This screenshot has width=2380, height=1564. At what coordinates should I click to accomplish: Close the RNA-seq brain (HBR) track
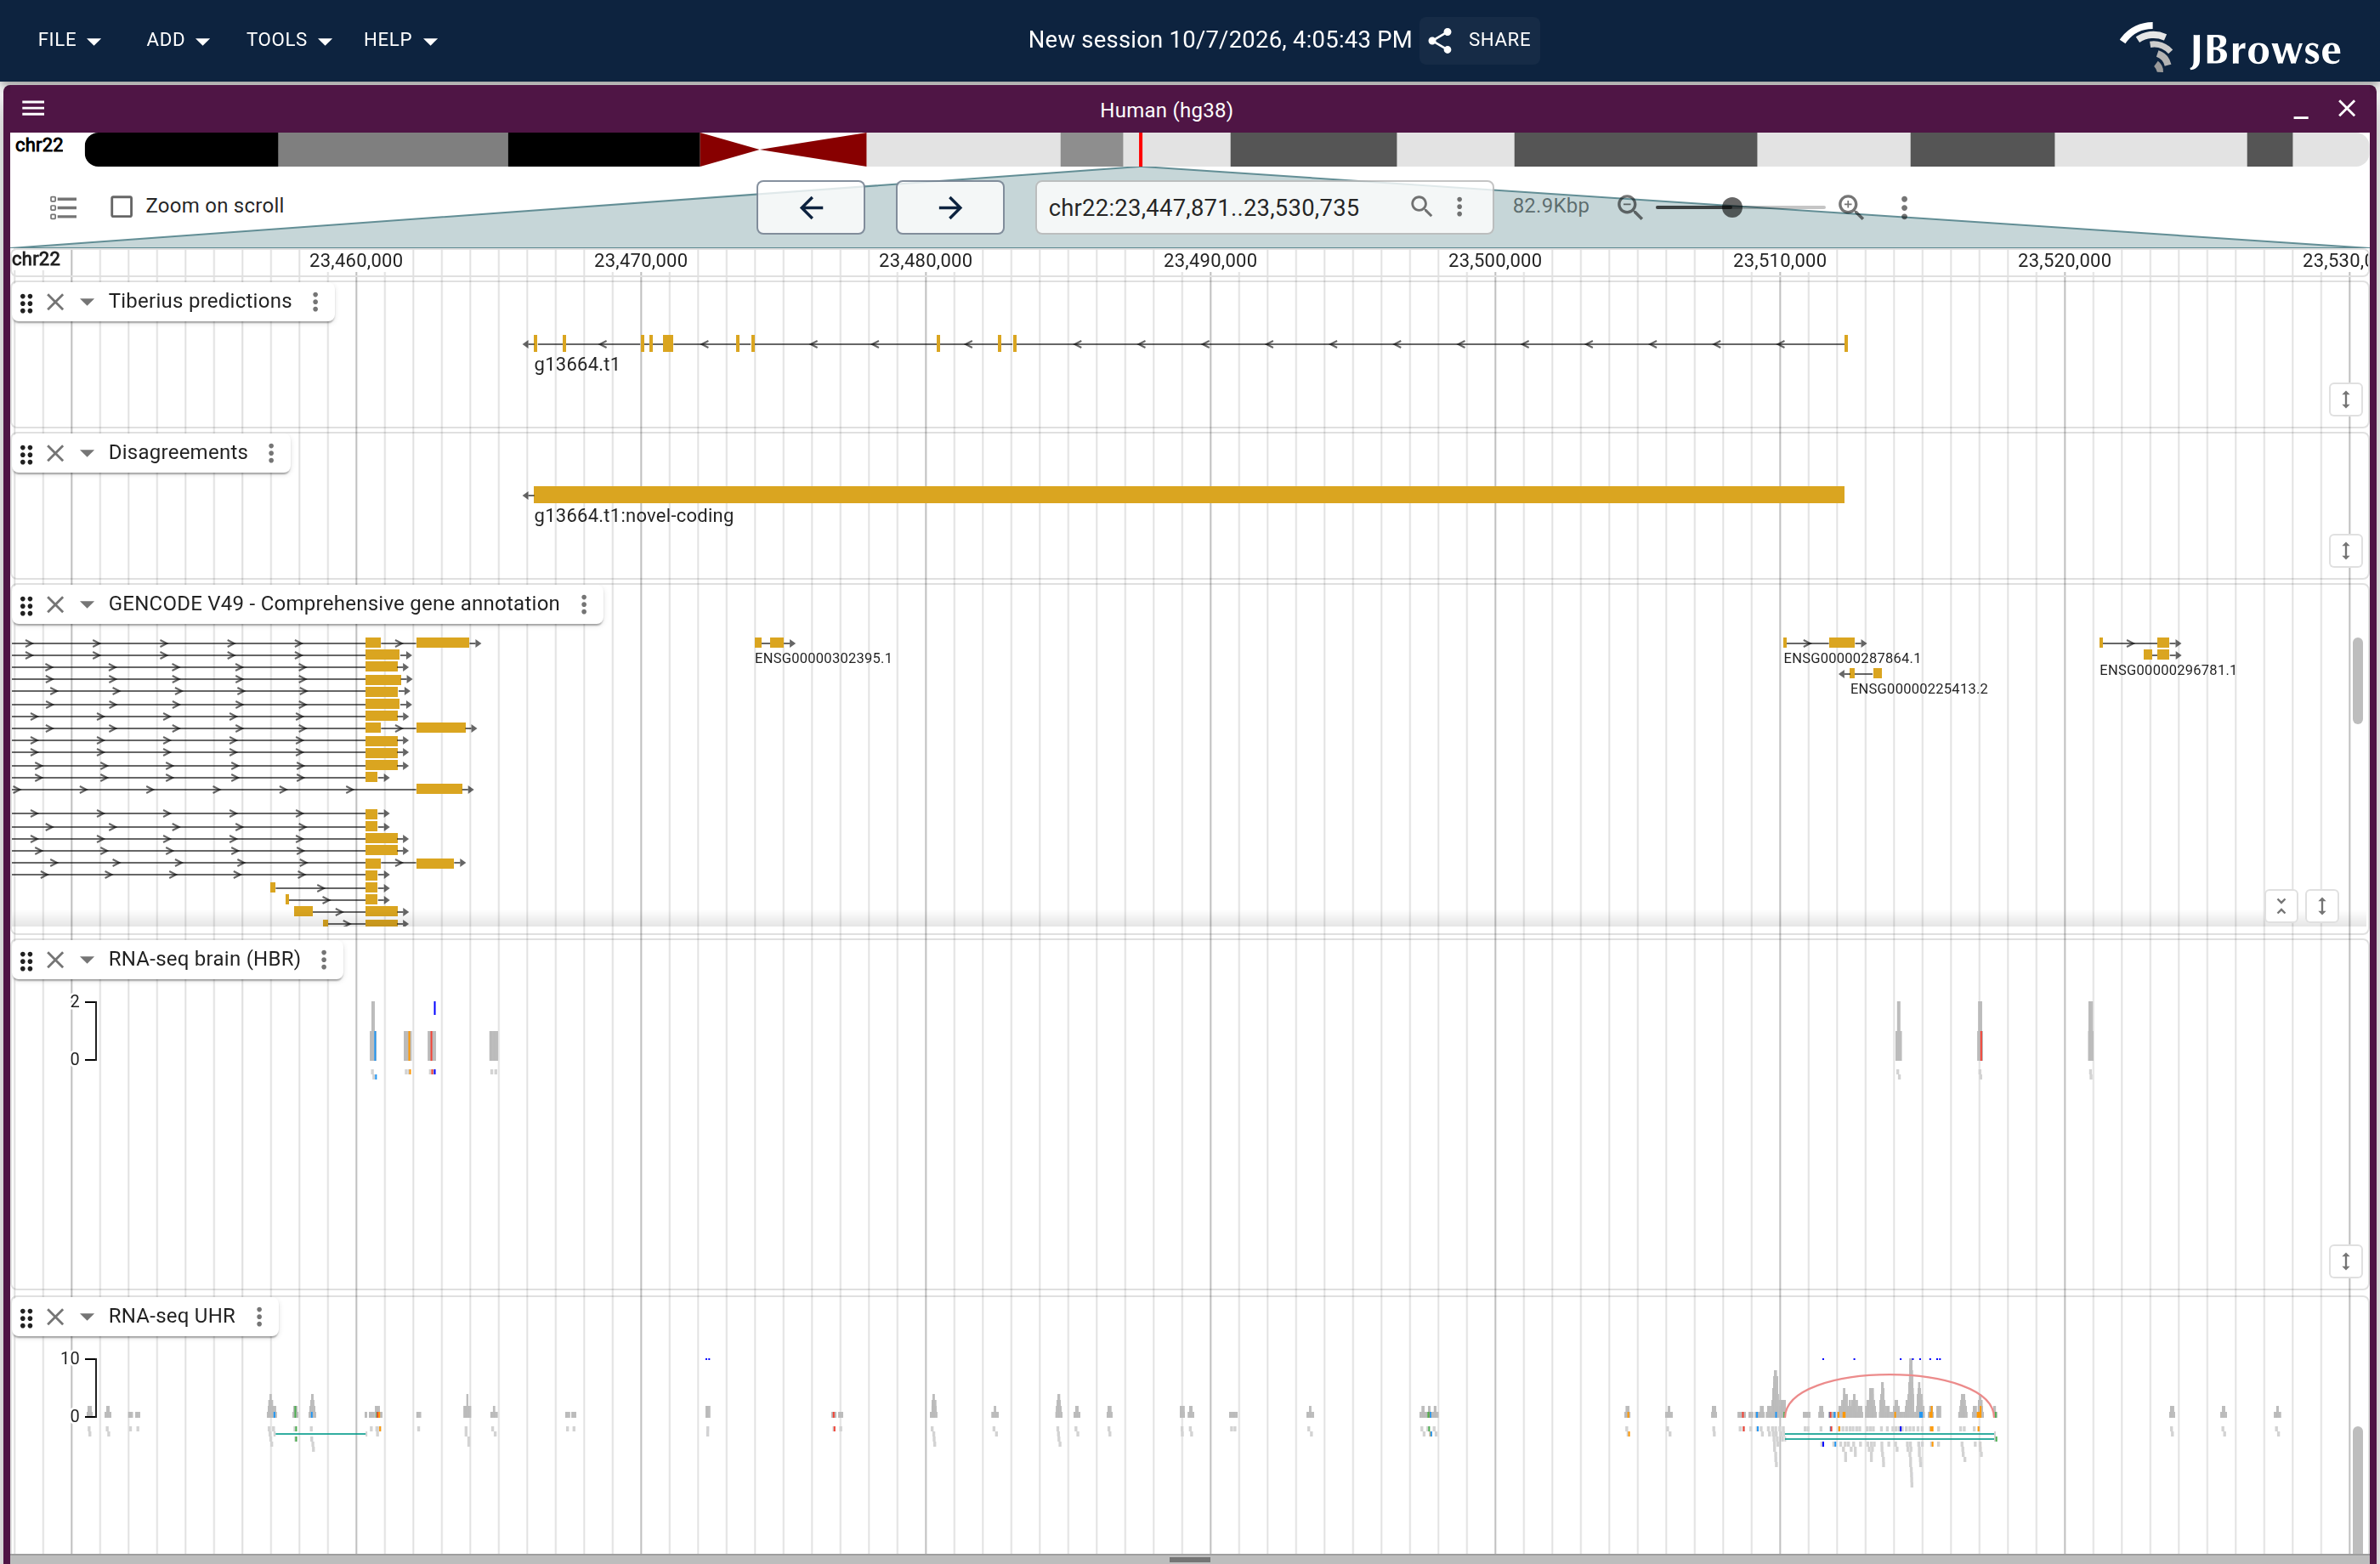[x=56, y=960]
